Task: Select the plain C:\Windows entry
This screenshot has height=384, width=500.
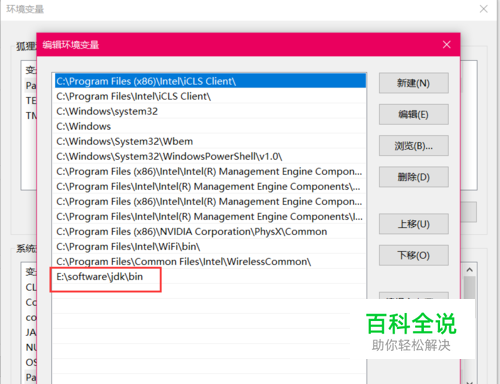Action: tap(210, 126)
